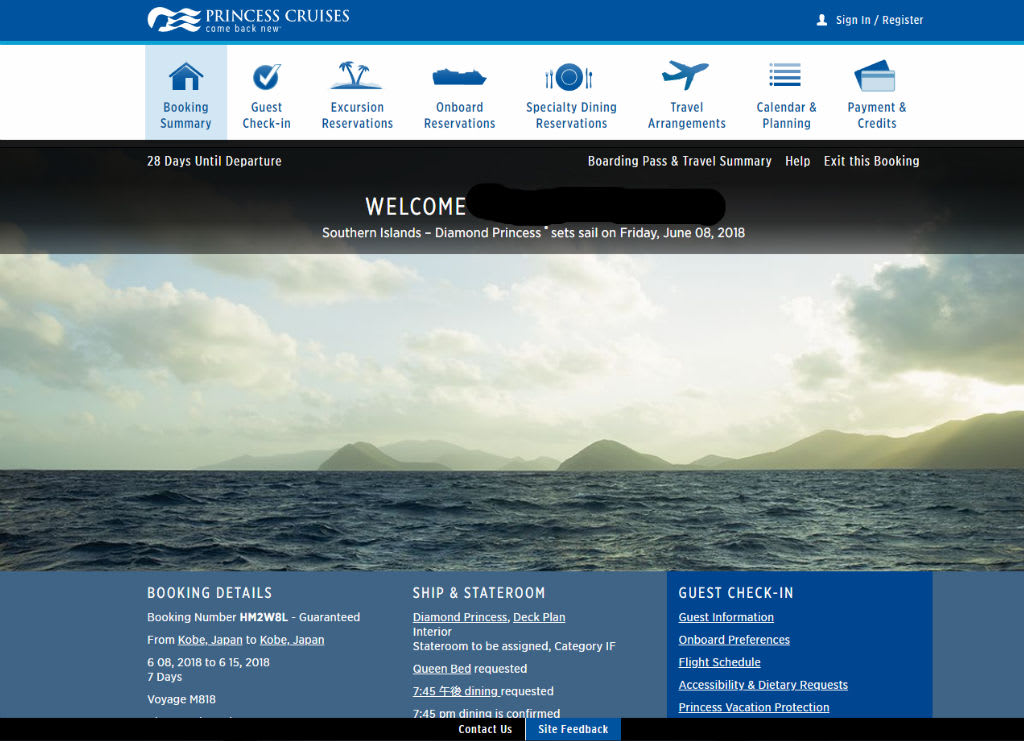Click the booking number HM2W8L text
Image resolution: width=1024 pixels, height=741 pixels.
click(263, 617)
